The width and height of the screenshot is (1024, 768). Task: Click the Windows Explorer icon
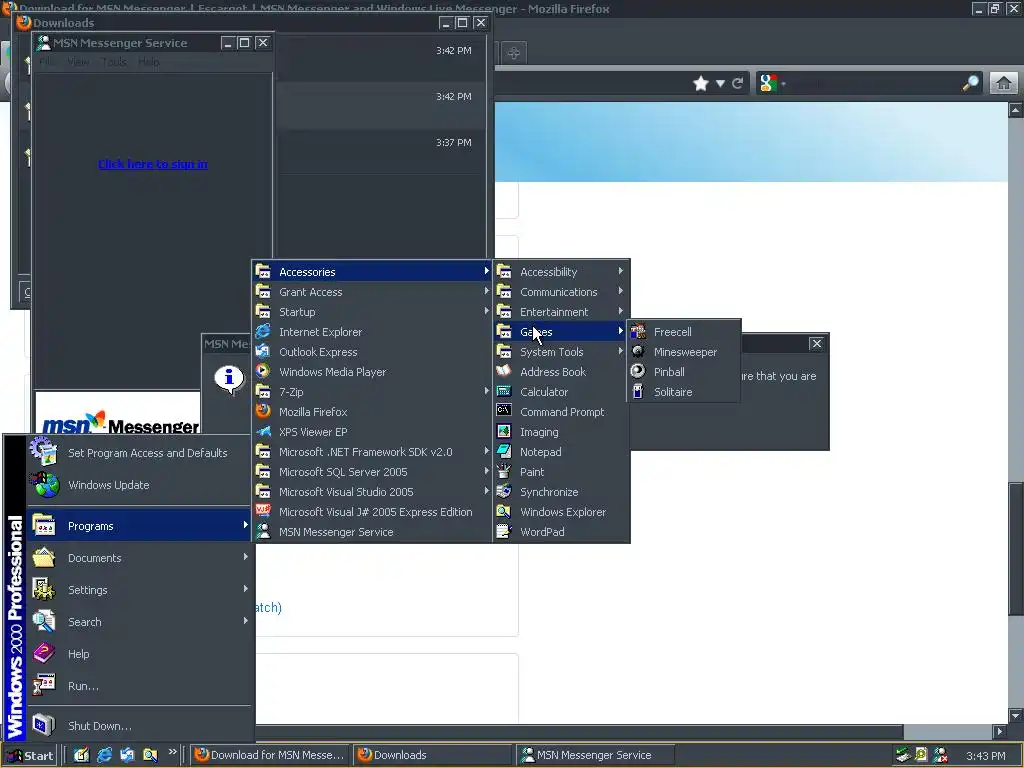(x=504, y=511)
